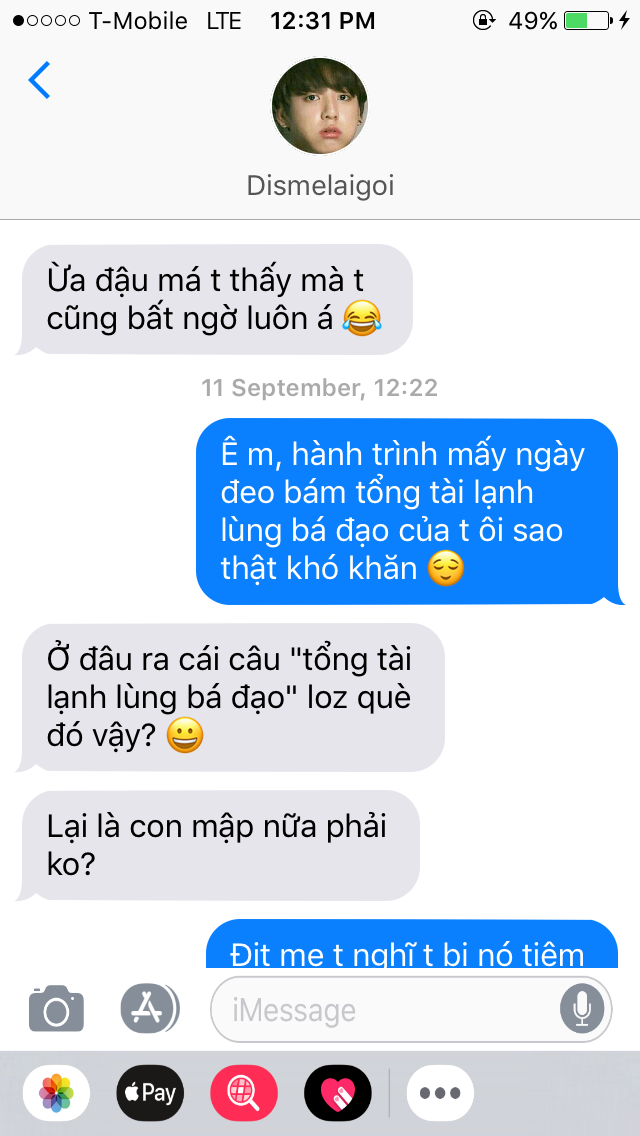The height and width of the screenshot is (1136, 640).
Task: Tap the 12:31 PM status bar clock
Action: pos(323,21)
